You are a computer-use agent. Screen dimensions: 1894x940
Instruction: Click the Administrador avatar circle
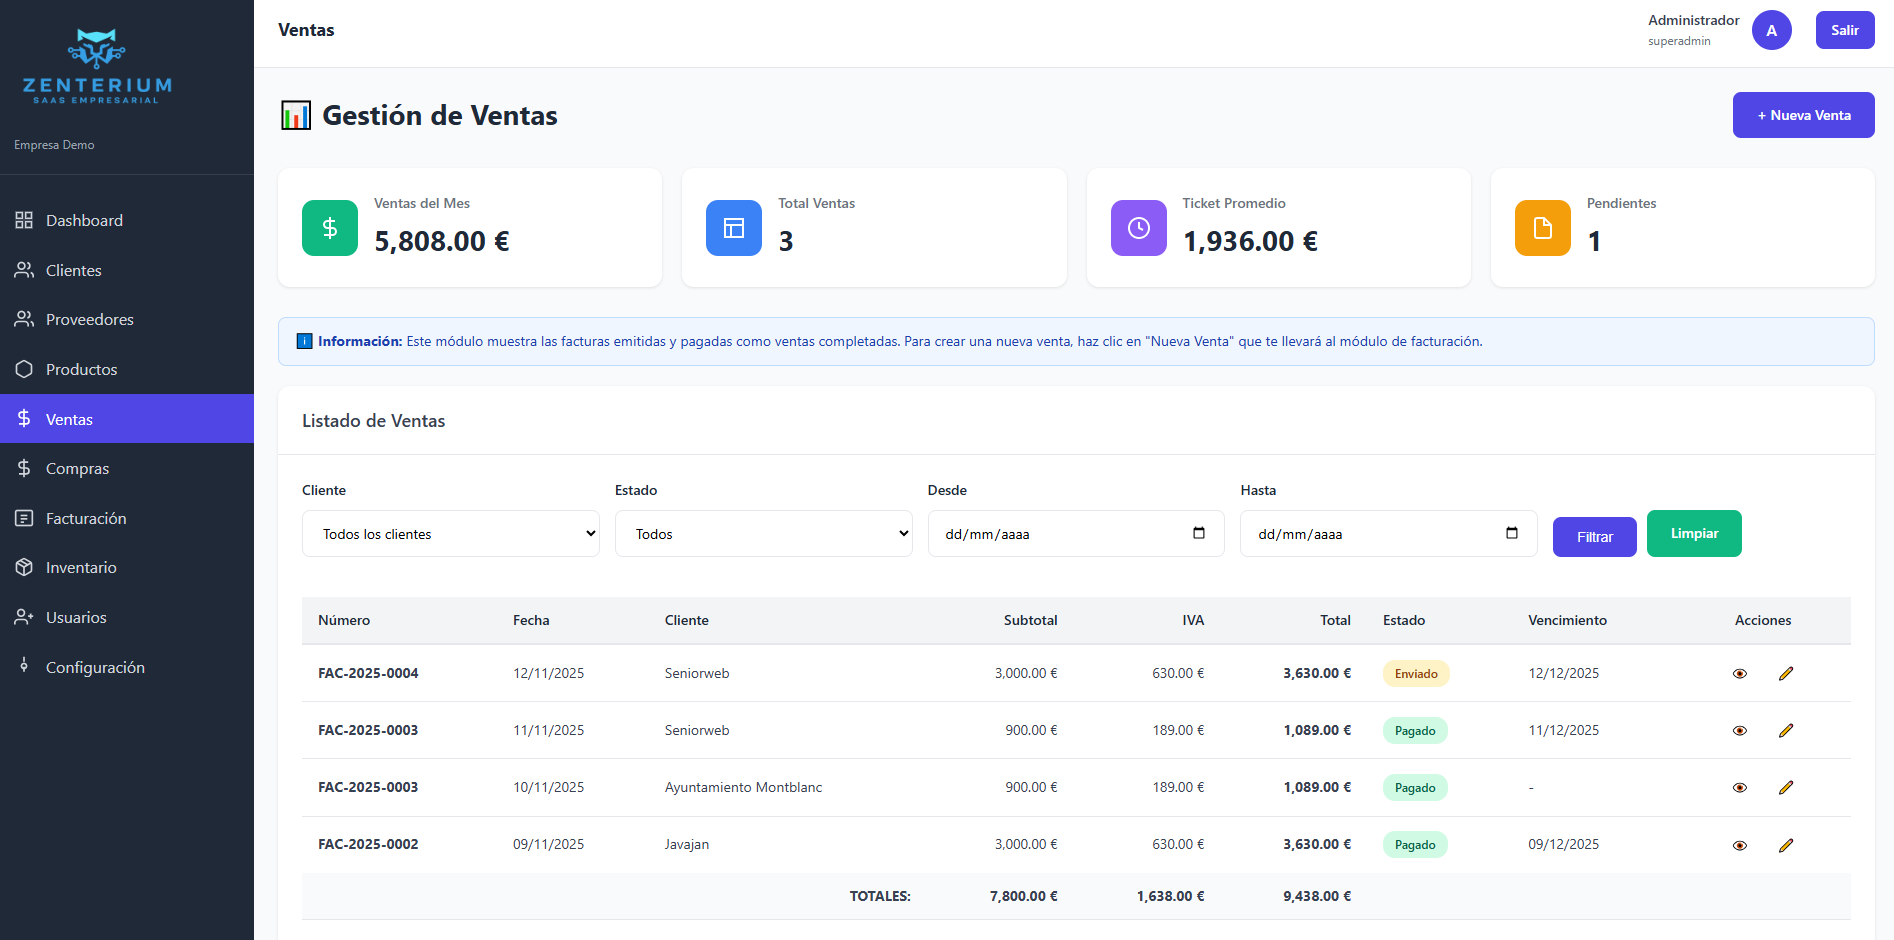click(1771, 30)
